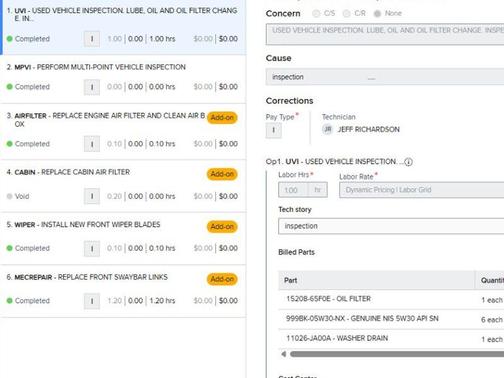Click the Part column header
Screen dimensions: 504x378
[377, 280]
